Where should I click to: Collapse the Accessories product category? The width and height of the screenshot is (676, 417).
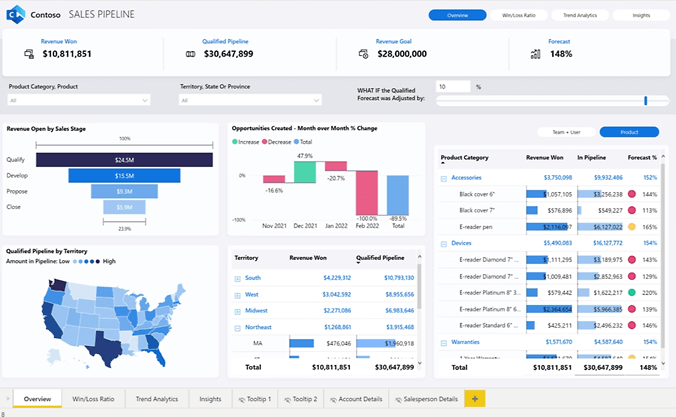click(444, 179)
